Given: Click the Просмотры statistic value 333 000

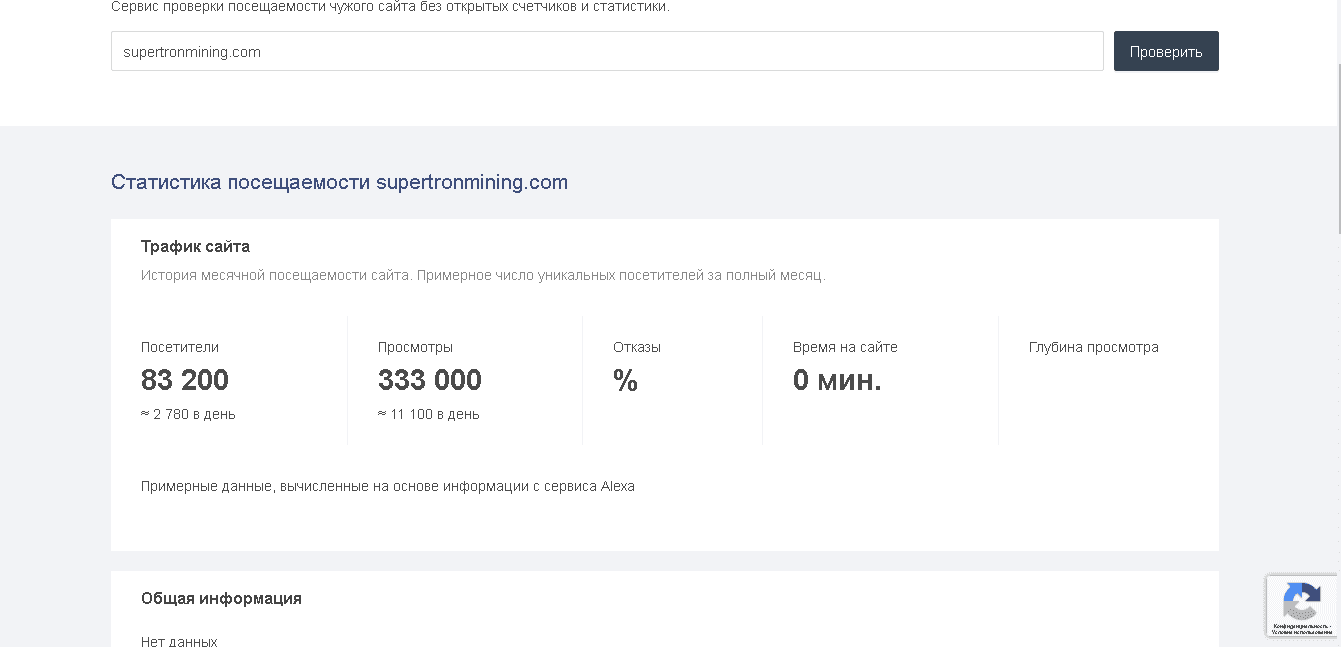Looking at the screenshot, I should tap(429, 380).
